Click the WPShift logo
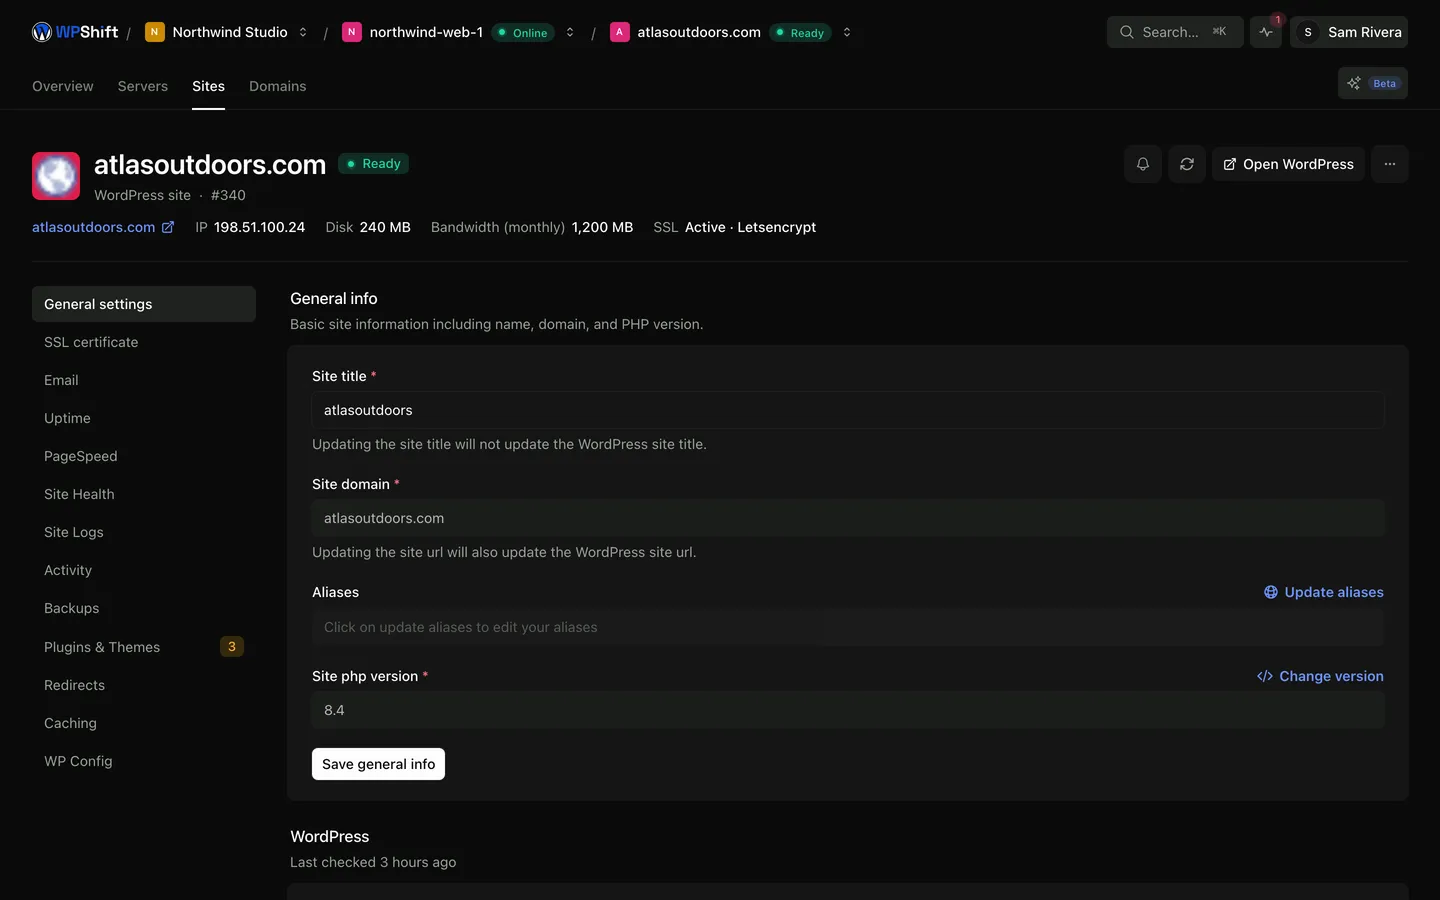Screen dimensions: 1440x900 [75, 32]
